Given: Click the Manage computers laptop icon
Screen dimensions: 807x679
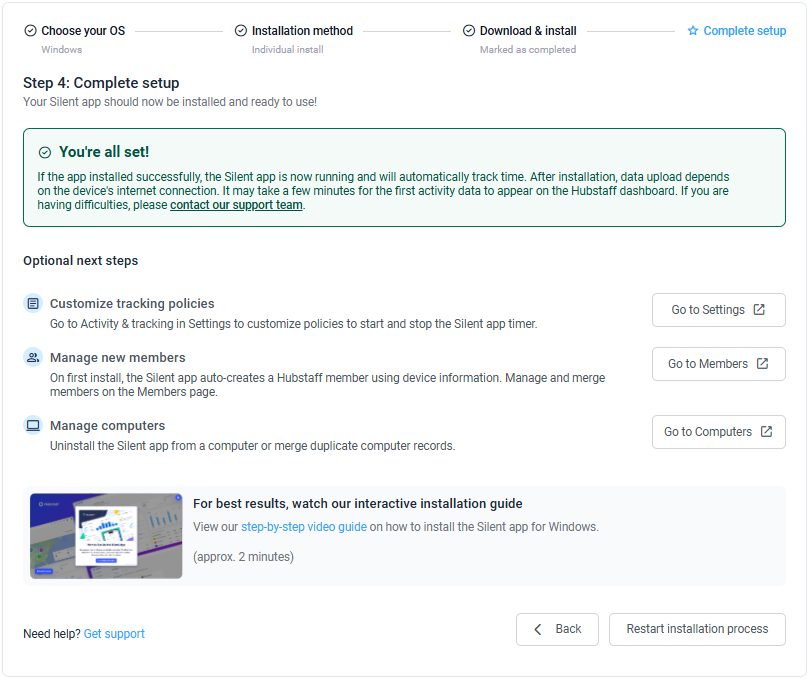Looking at the screenshot, I should pyautogui.click(x=33, y=426).
